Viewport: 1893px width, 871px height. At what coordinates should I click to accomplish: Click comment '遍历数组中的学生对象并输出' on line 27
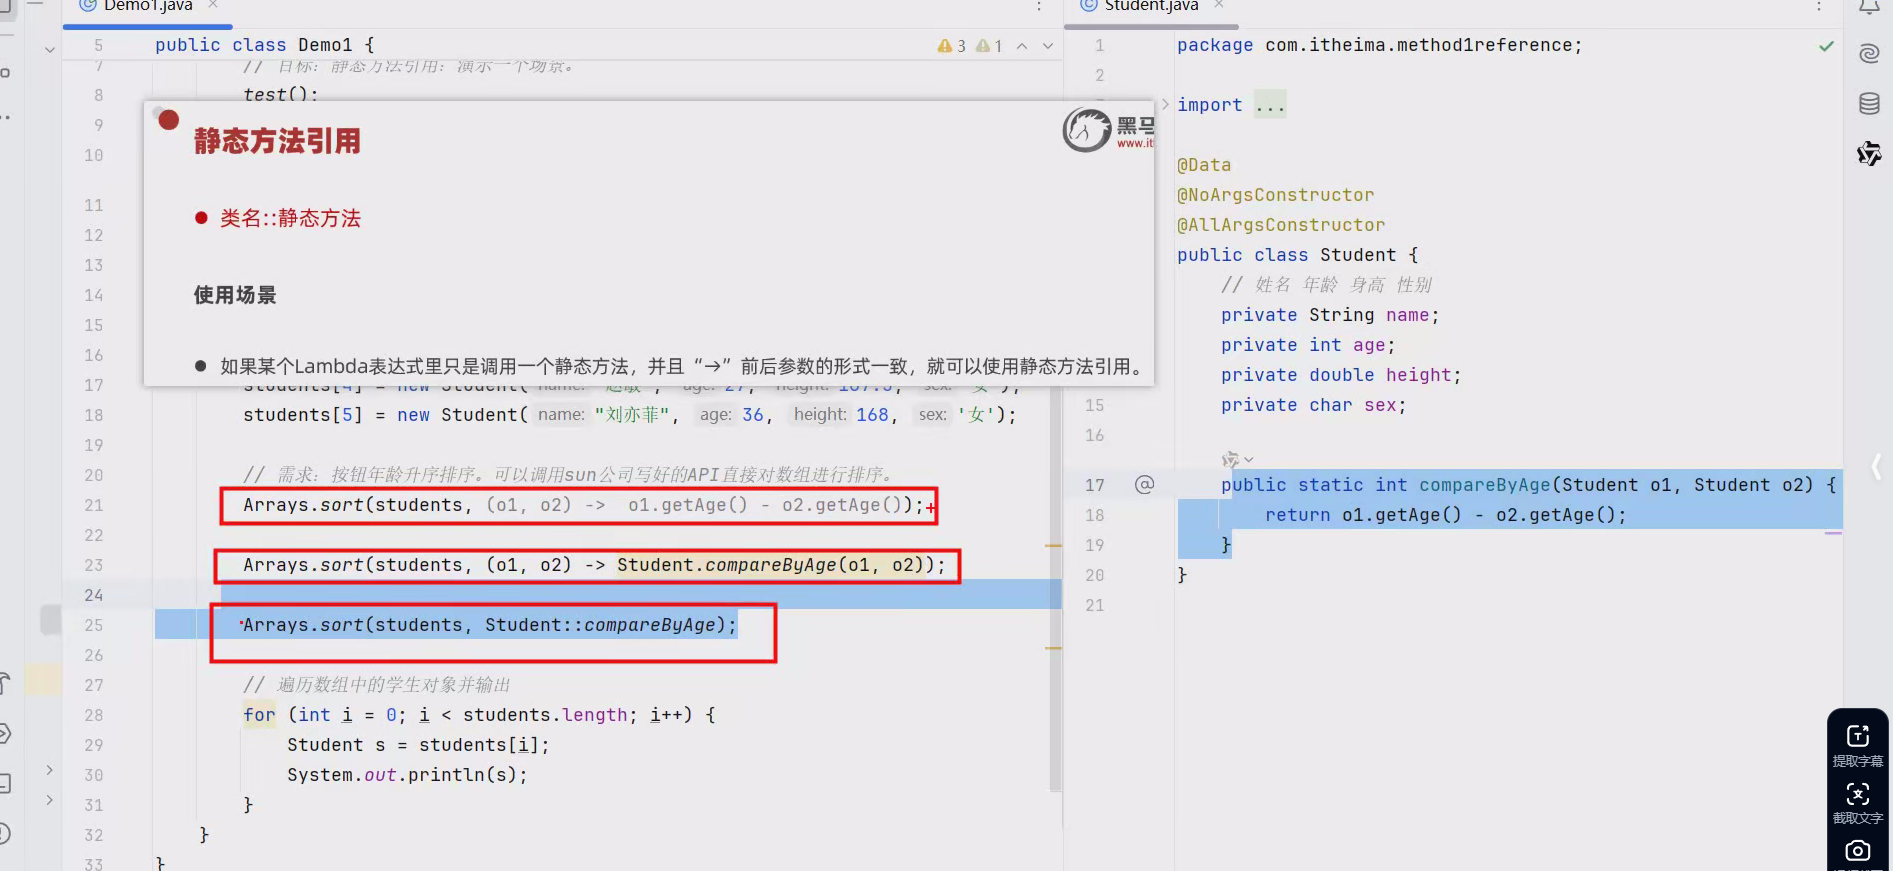tap(393, 685)
